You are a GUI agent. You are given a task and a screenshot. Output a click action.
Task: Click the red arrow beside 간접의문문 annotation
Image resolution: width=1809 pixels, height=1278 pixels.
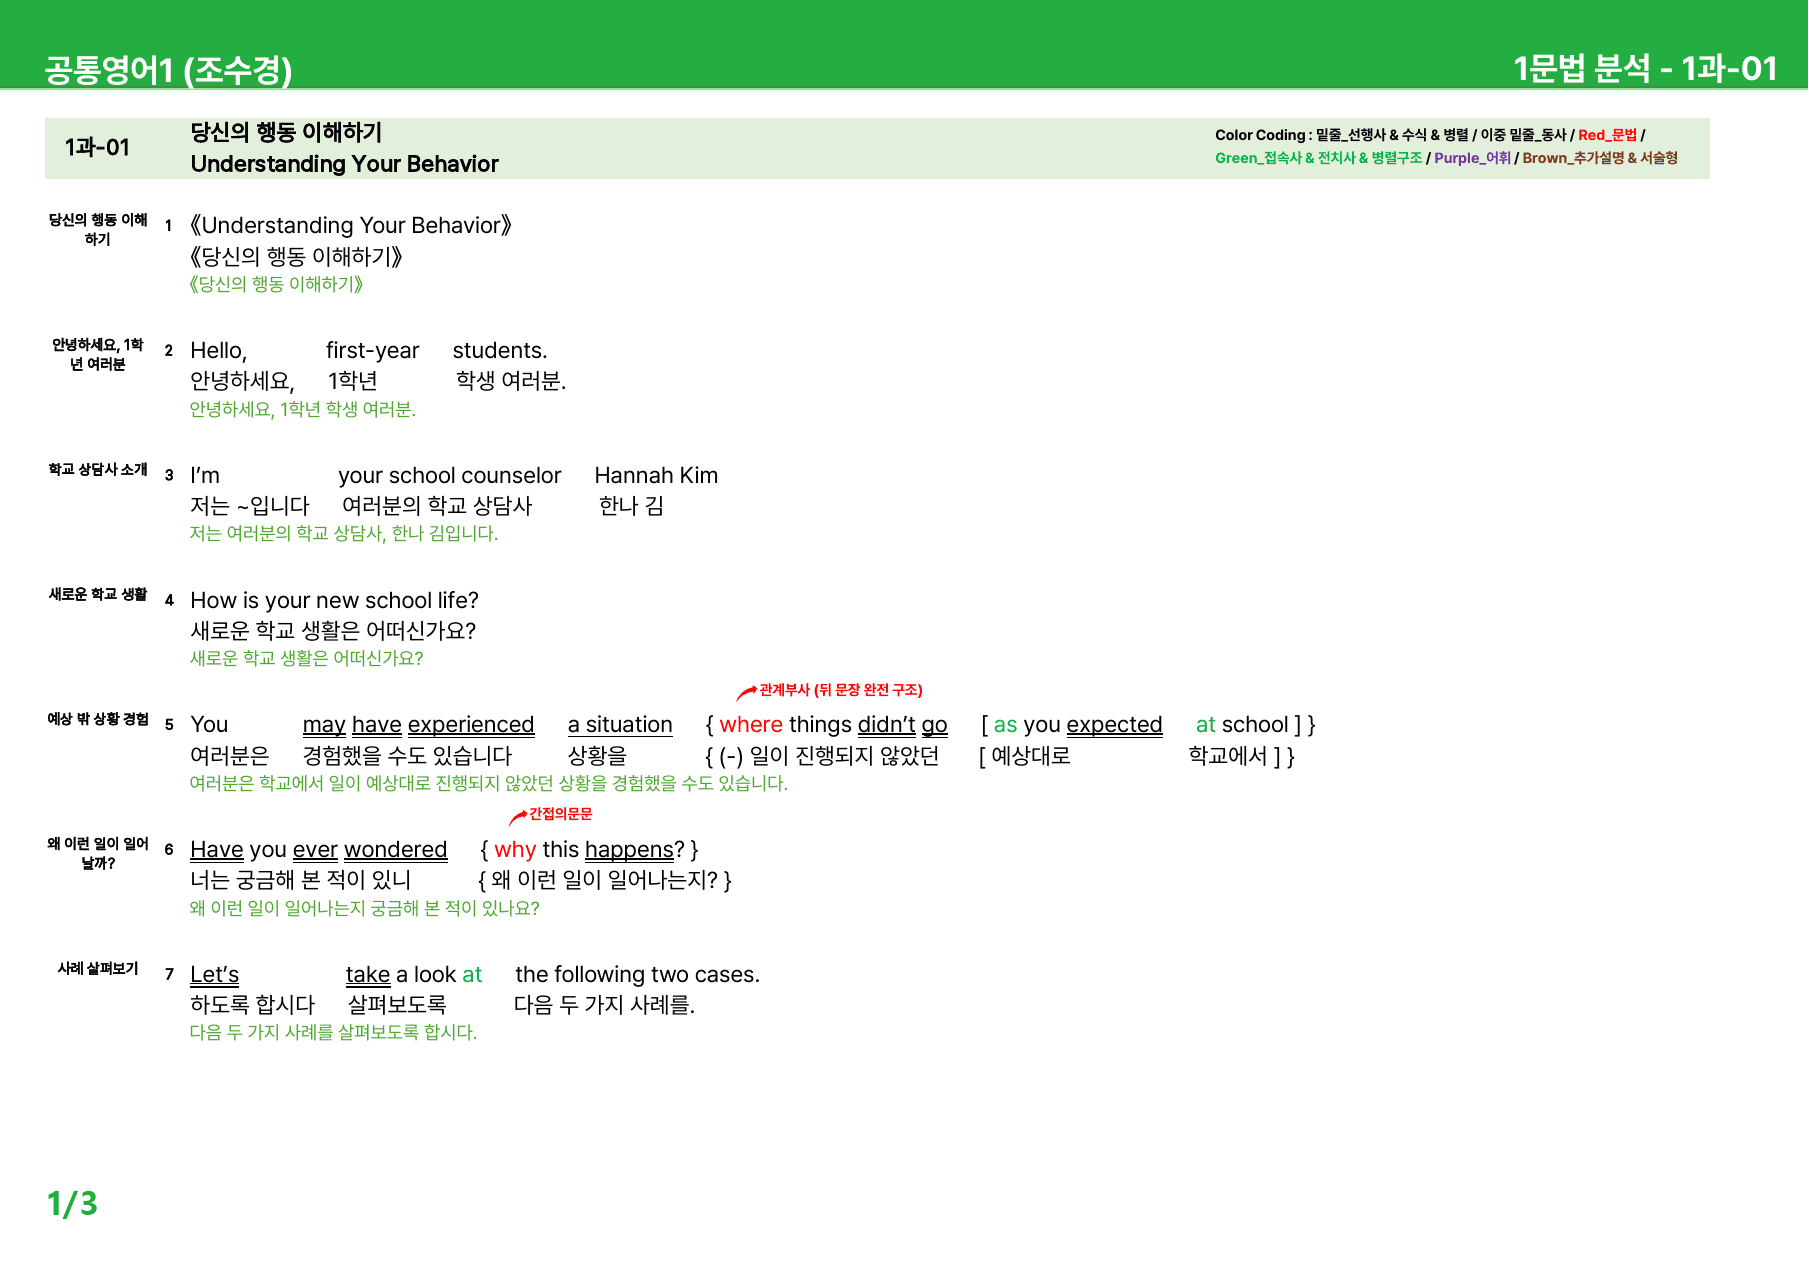(517, 817)
